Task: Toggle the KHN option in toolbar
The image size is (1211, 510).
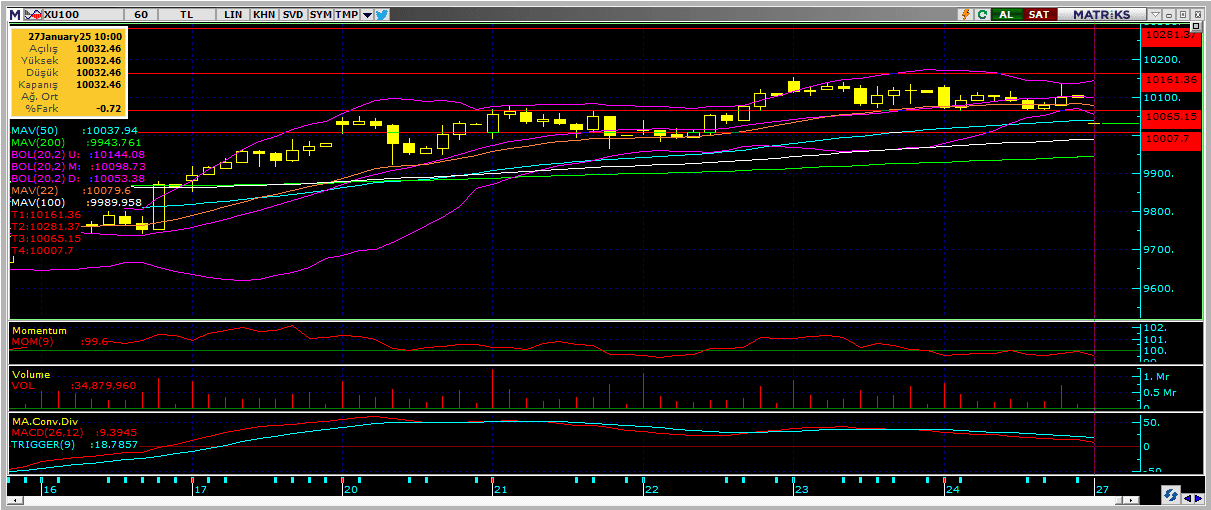Action: point(264,15)
